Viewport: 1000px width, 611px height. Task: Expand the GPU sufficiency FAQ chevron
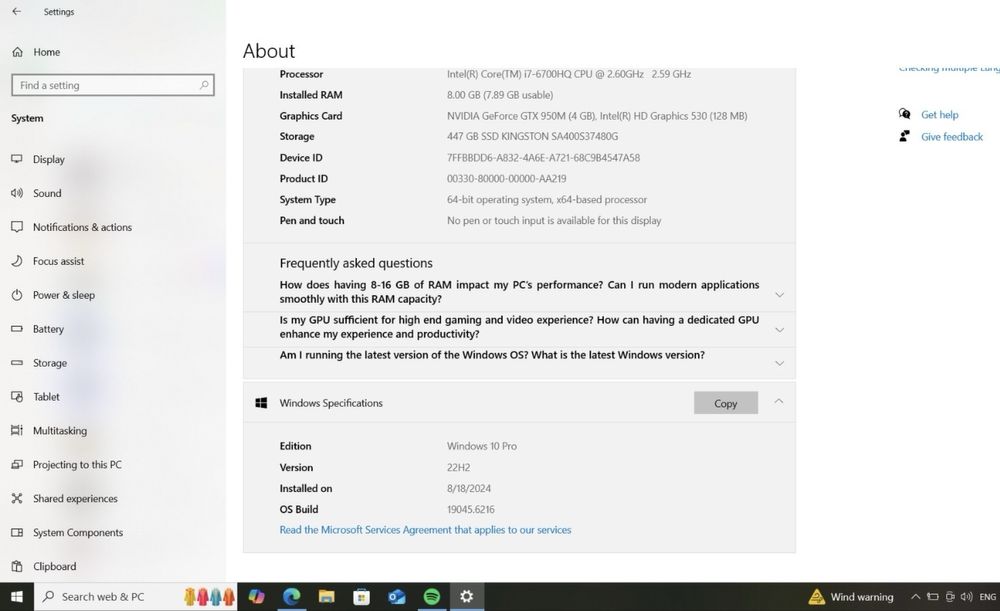[x=779, y=330]
